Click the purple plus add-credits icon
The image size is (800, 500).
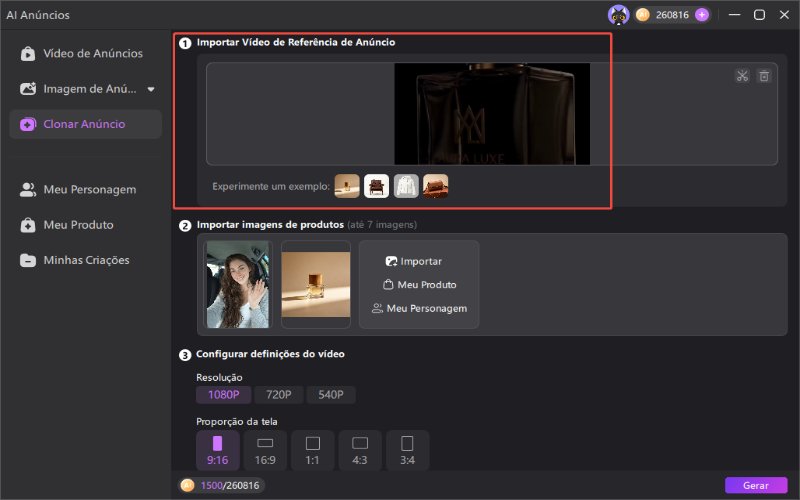702,15
